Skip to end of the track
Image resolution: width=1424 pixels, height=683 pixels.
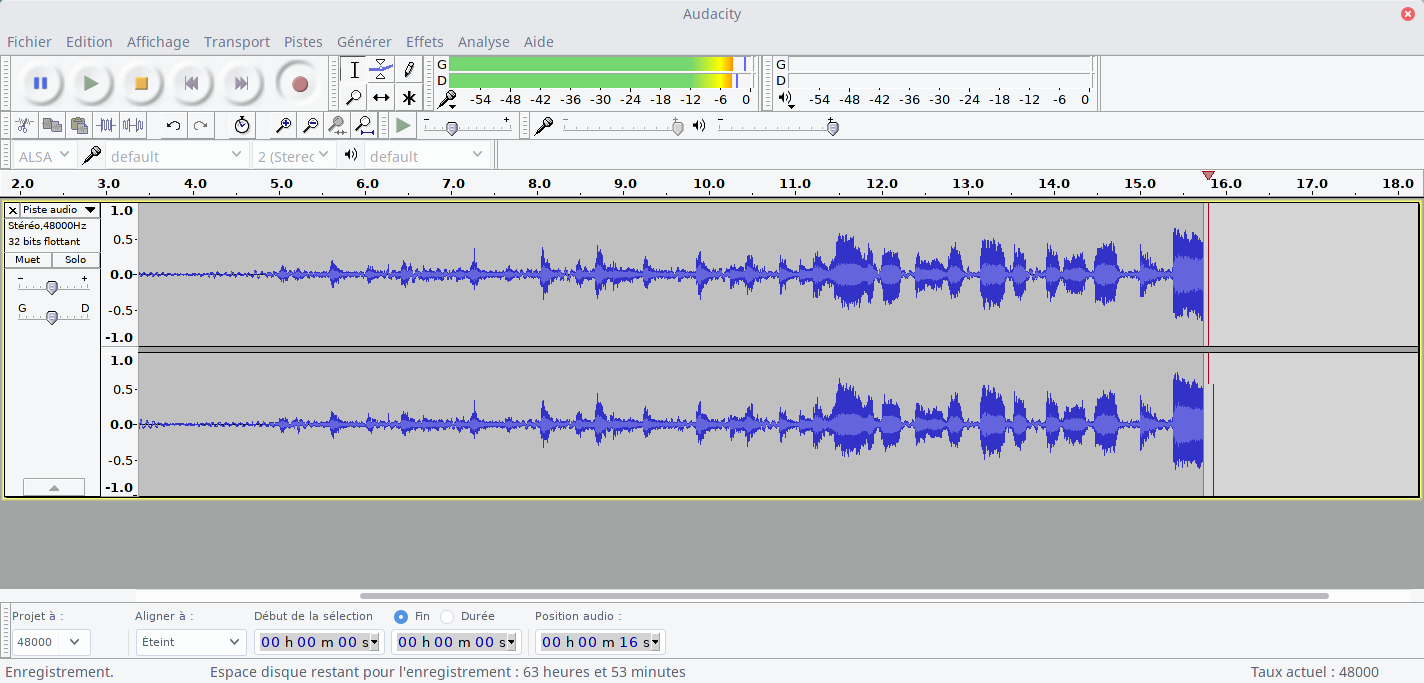tap(242, 83)
